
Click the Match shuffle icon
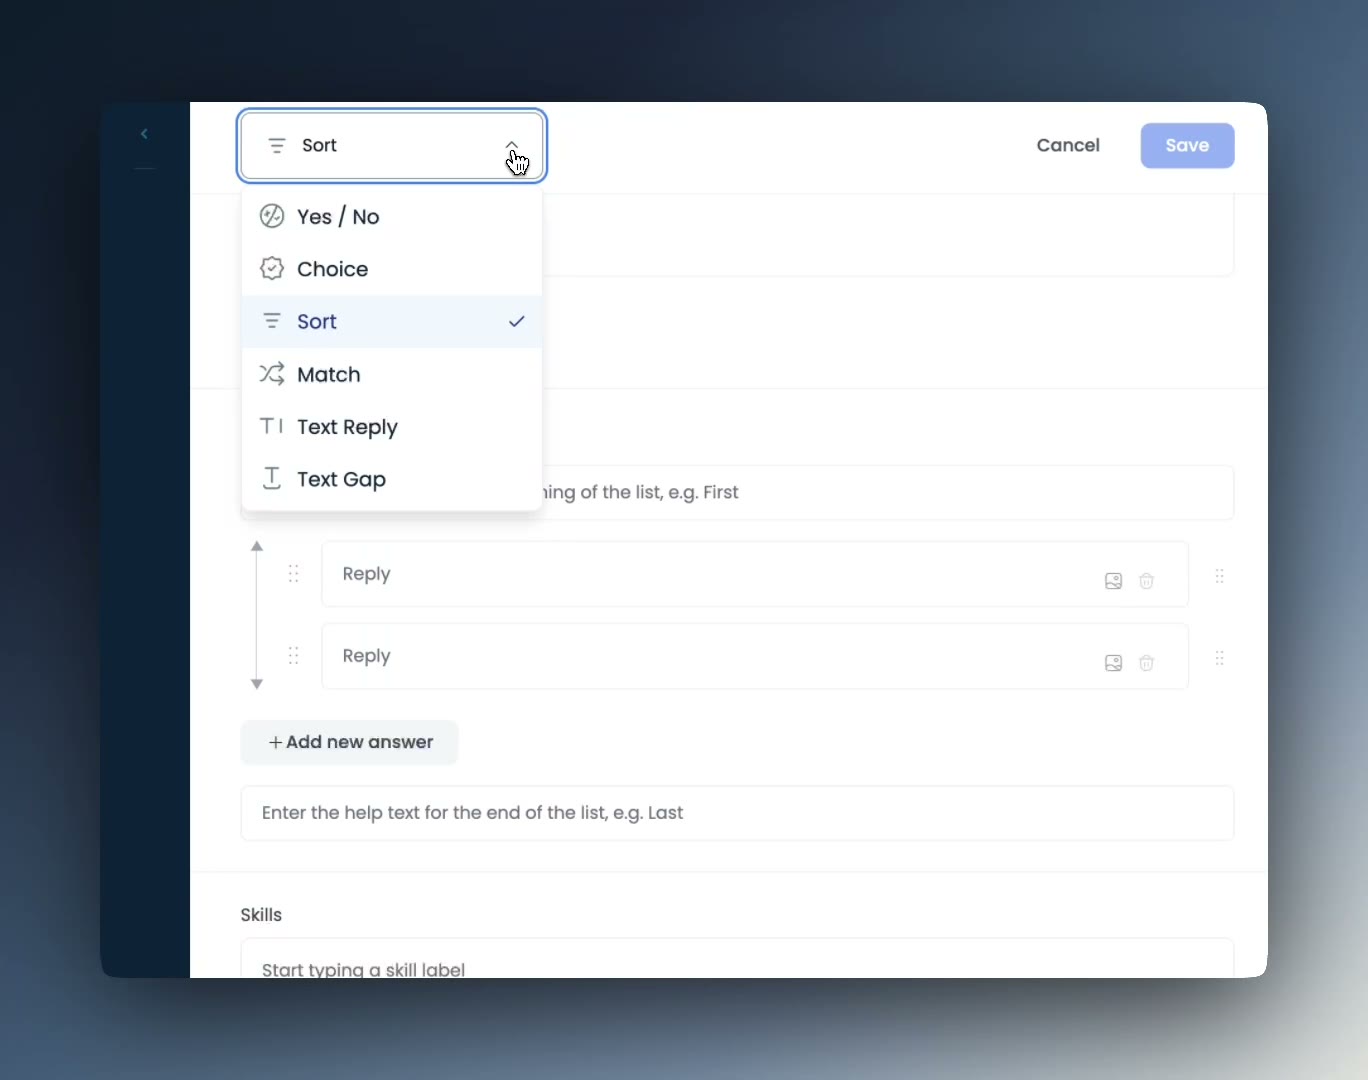pyautogui.click(x=272, y=374)
